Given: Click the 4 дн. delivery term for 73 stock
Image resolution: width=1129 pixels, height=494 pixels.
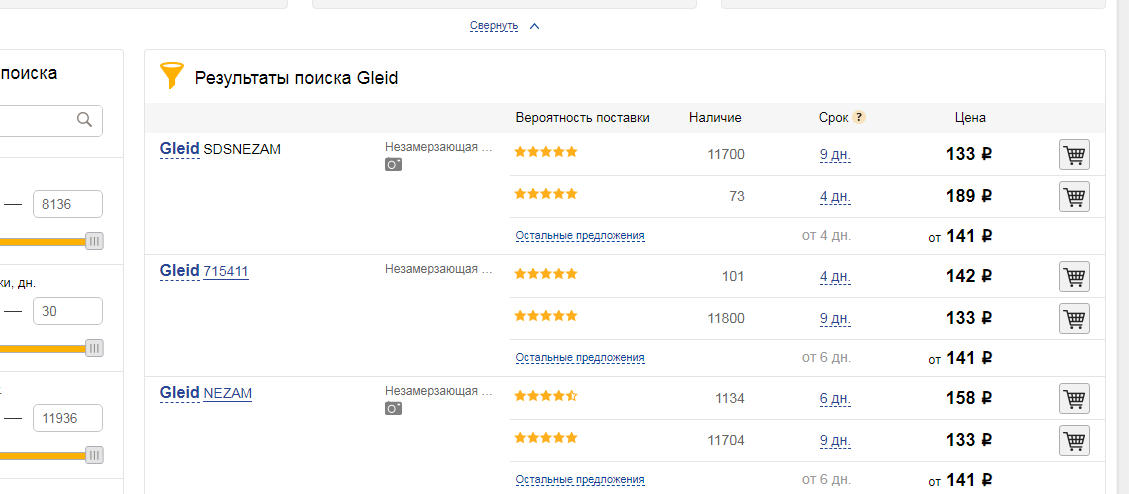Looking at the screenshot, I should click(835, 196).
